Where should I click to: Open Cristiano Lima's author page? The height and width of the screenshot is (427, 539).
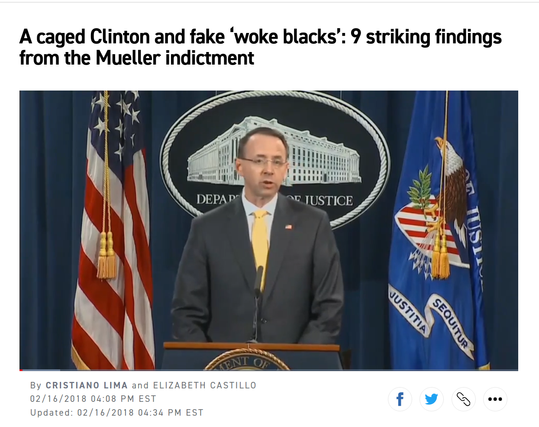[x=87, y=385]
